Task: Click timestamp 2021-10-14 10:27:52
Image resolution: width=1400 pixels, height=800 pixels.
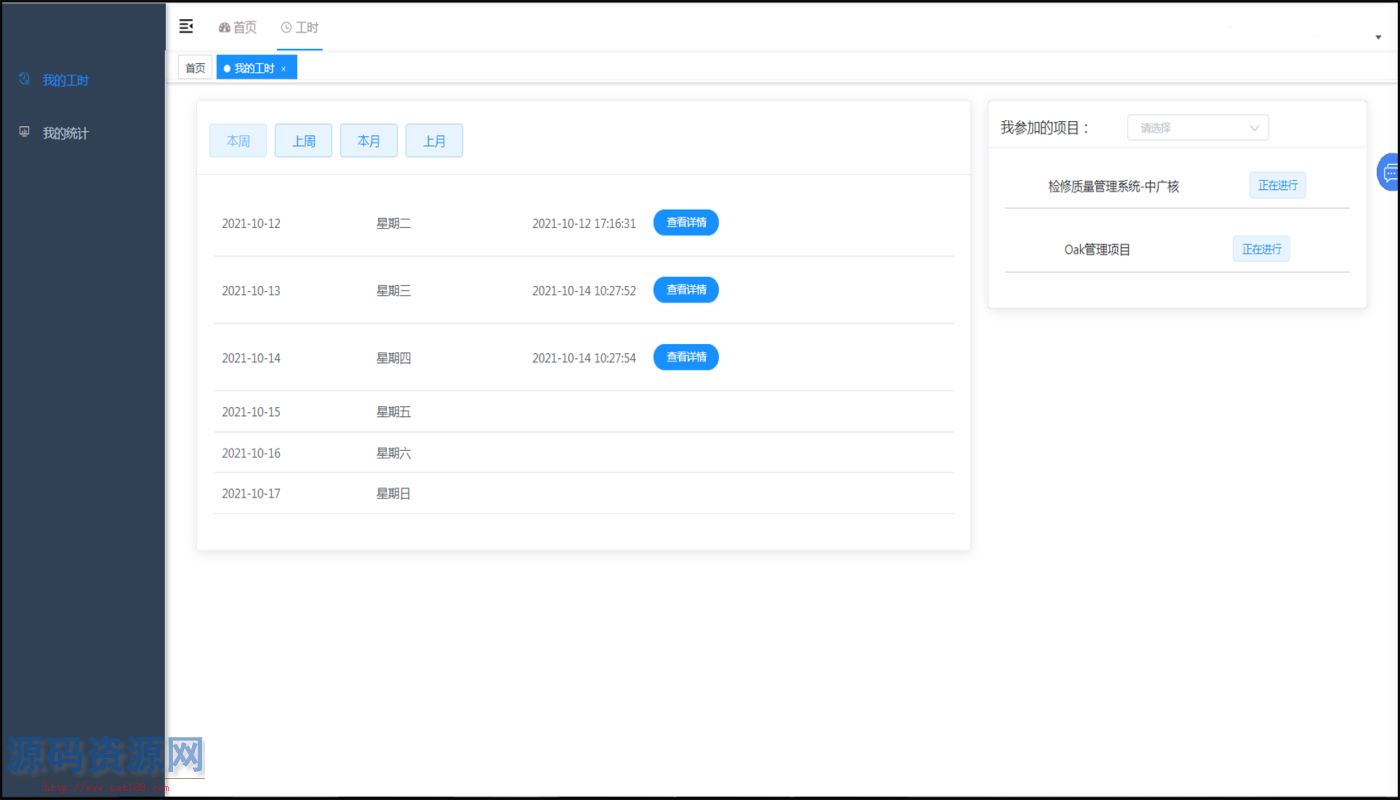Action: click(x=584, y=291)
